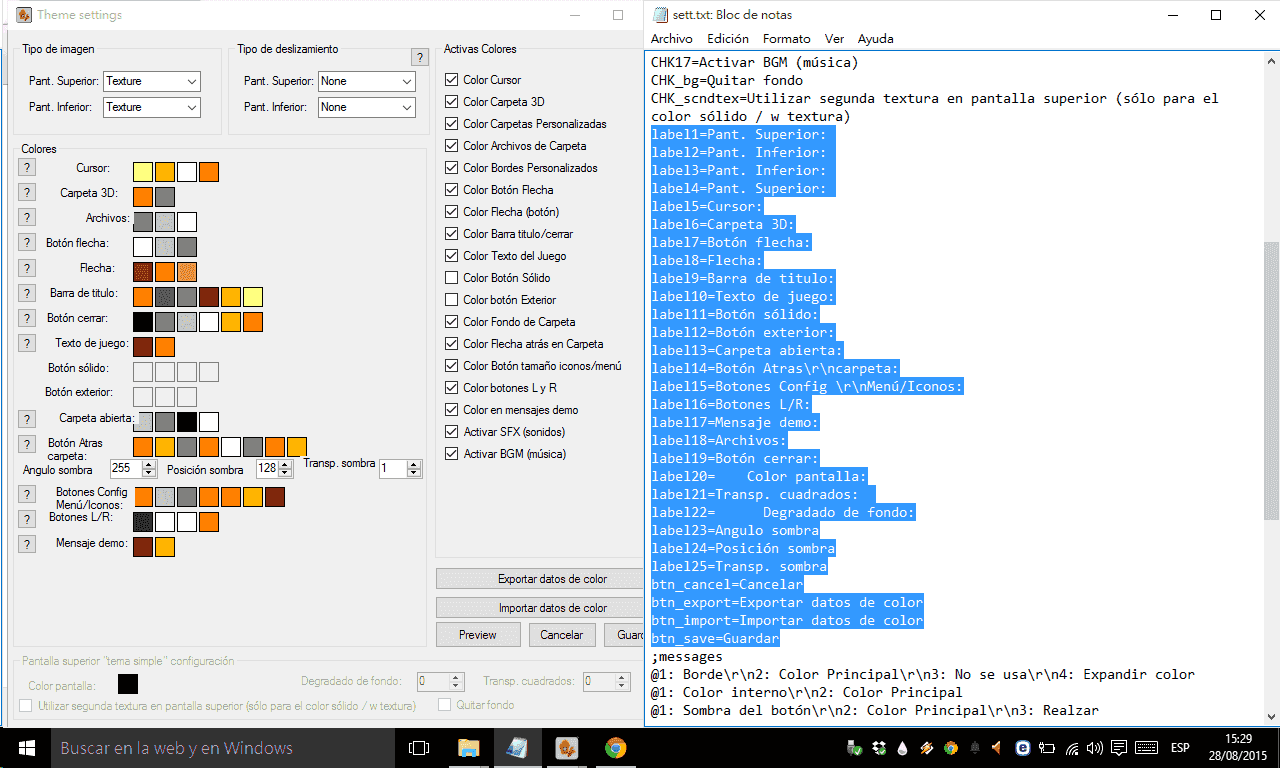1280x768 pixels.
Task: Select the first orange Carpeta 3D swatch
Action: [143, 196]
